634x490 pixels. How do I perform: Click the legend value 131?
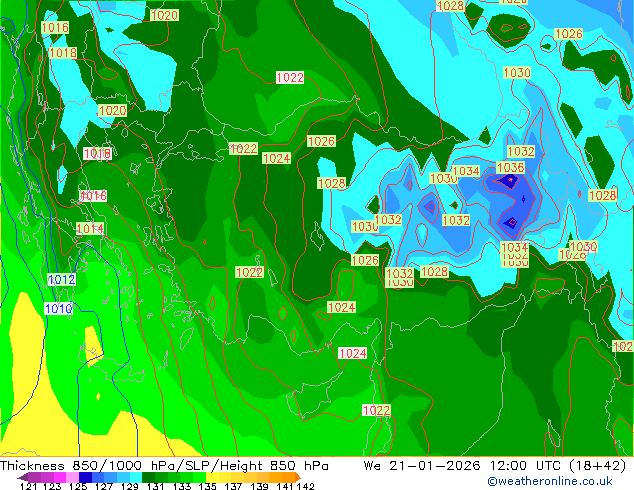pyautogui.click(x=156, y=486)
